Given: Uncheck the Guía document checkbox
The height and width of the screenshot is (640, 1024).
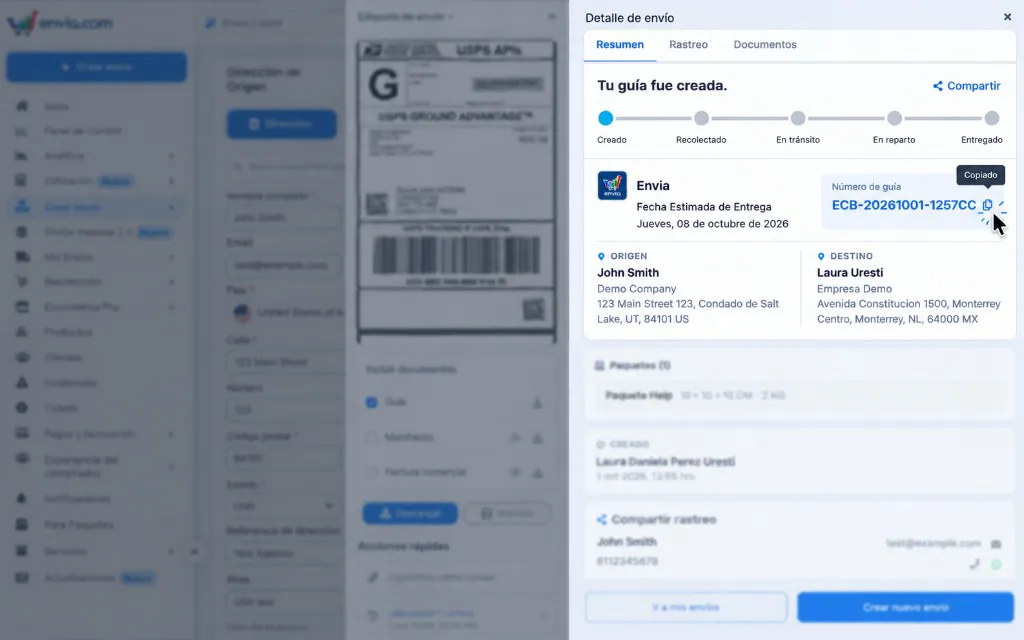Looking at the screenshot, I should pos(372,402).
